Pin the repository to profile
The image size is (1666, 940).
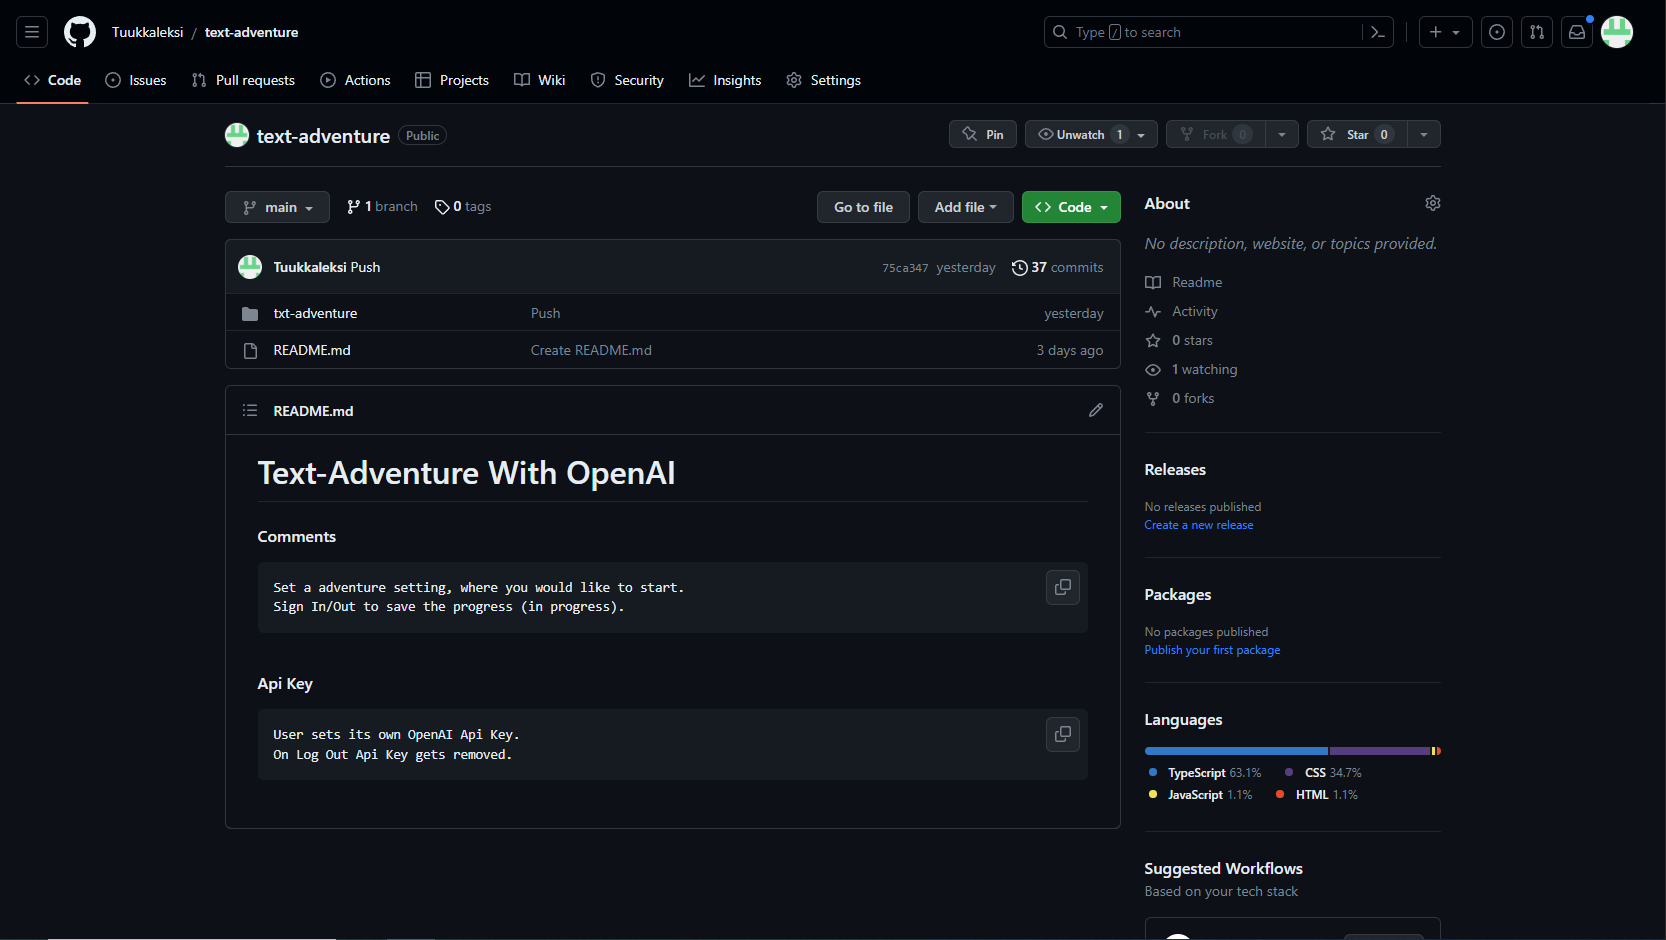tap(983, 134)
